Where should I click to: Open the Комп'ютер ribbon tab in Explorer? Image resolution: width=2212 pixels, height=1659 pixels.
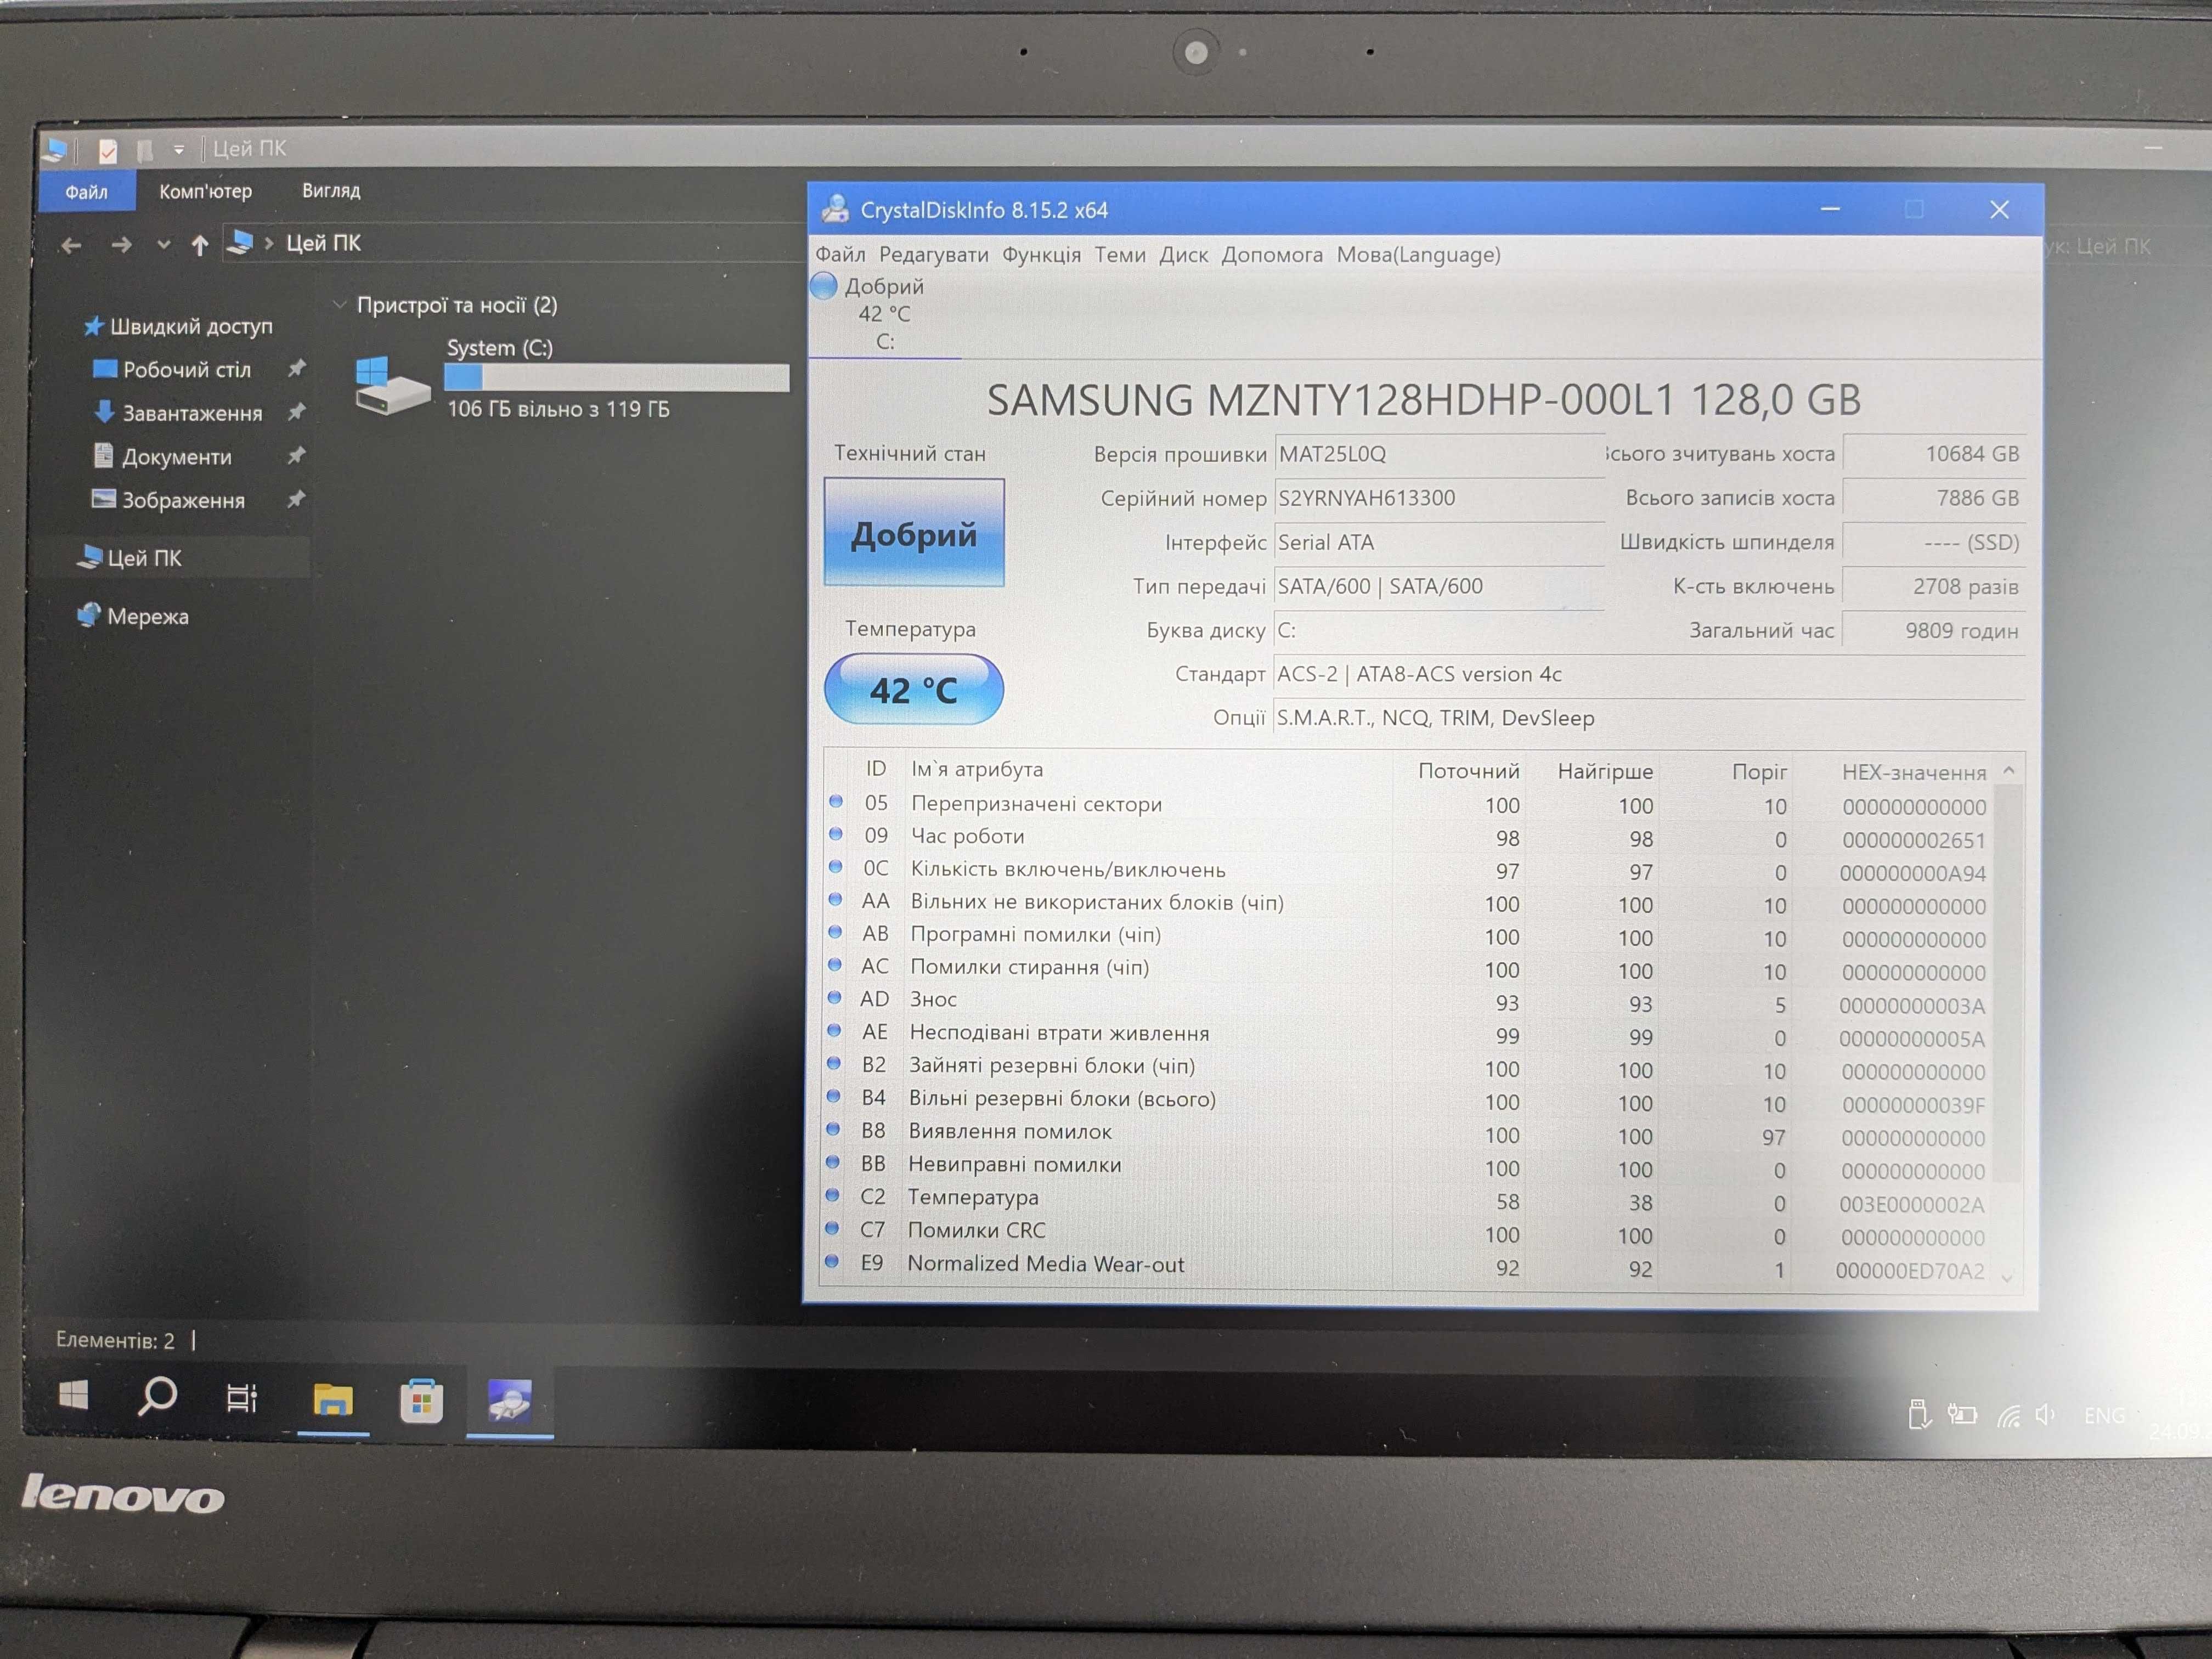click(205, 191)
